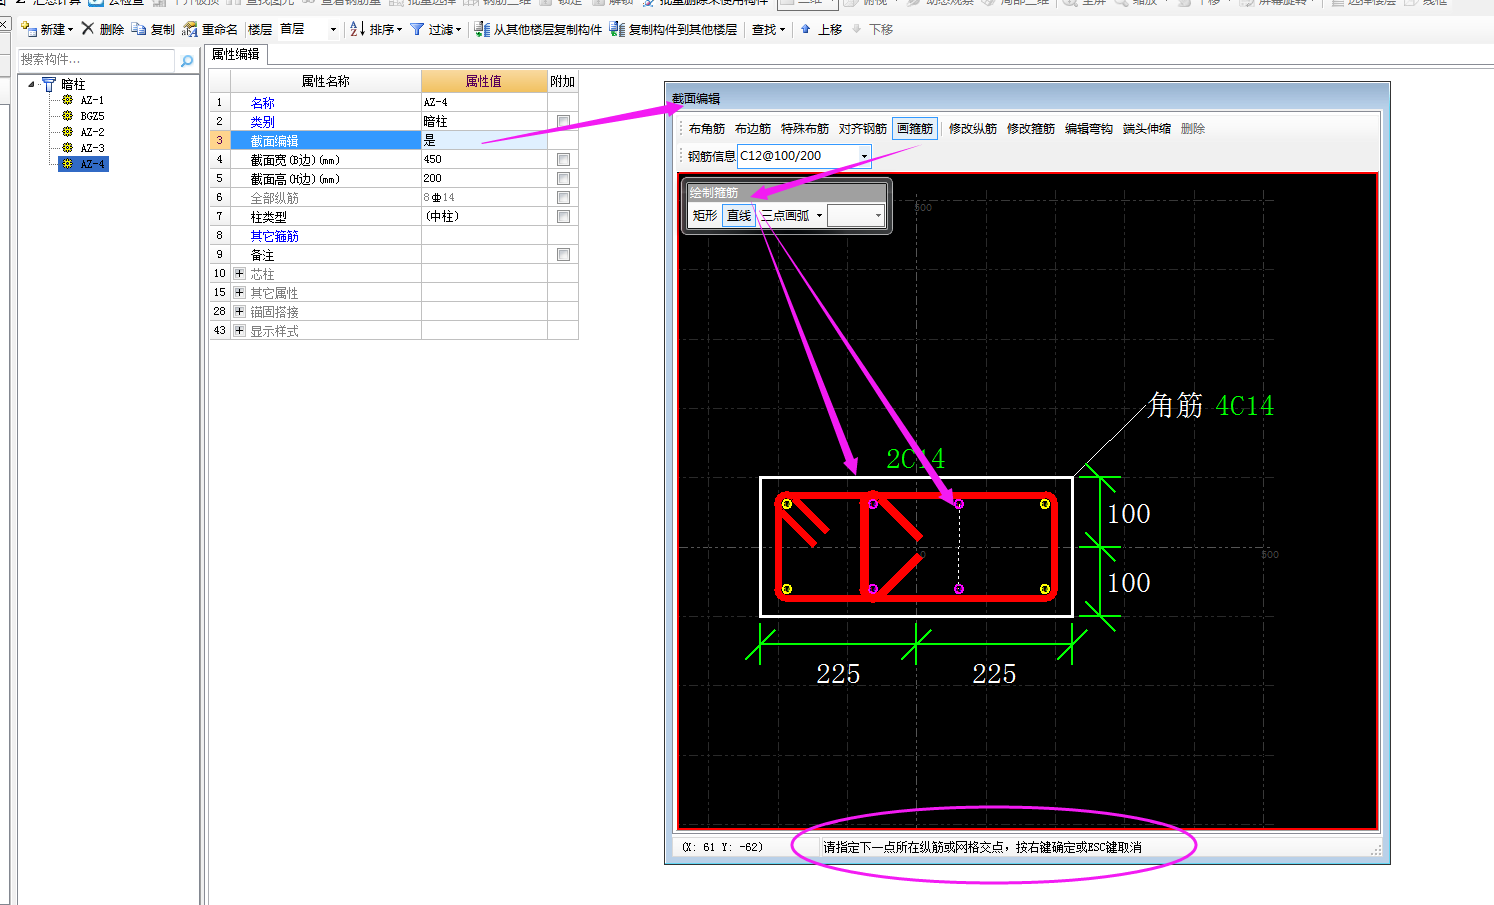Select 画箍筋 in section editor toolbar

[x=915, y=128]
